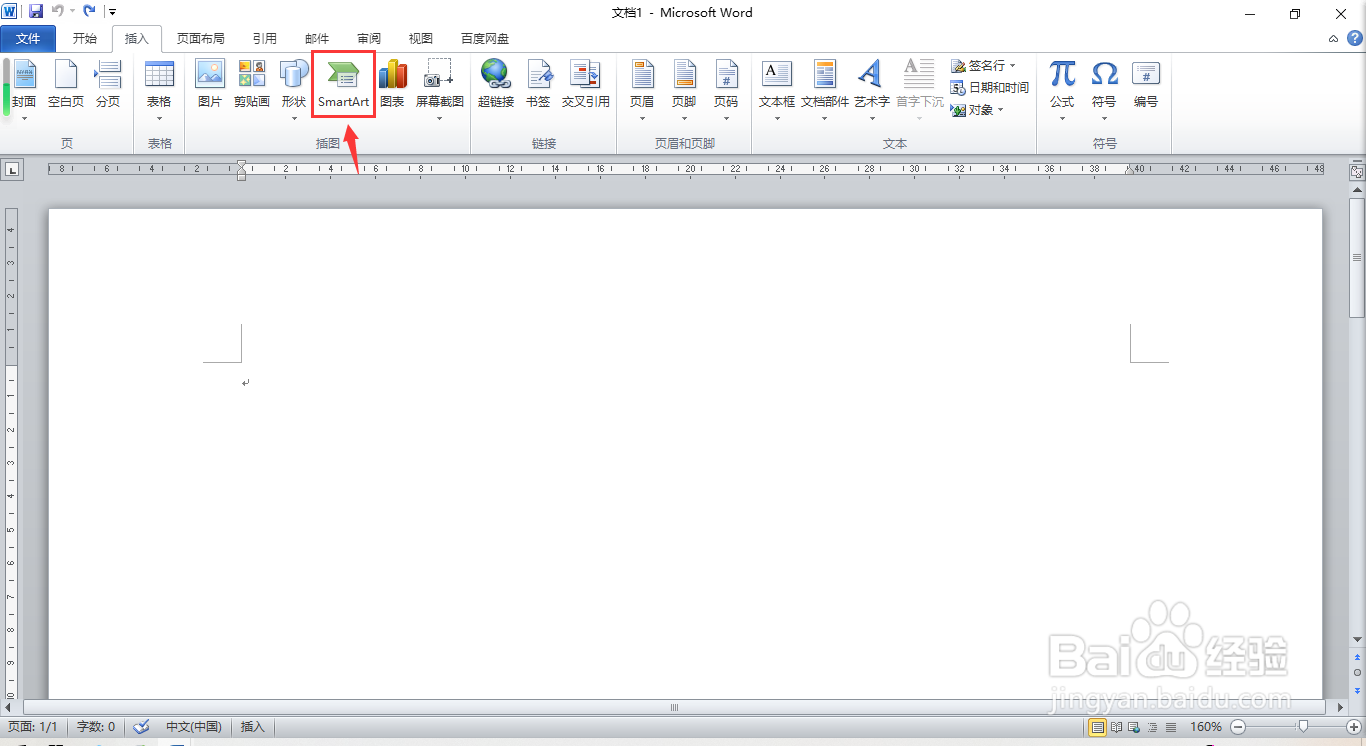Screen dimensions: 1366x746
Task: Click the vertical scrollbar up arrow
Action: (1357, 191)
